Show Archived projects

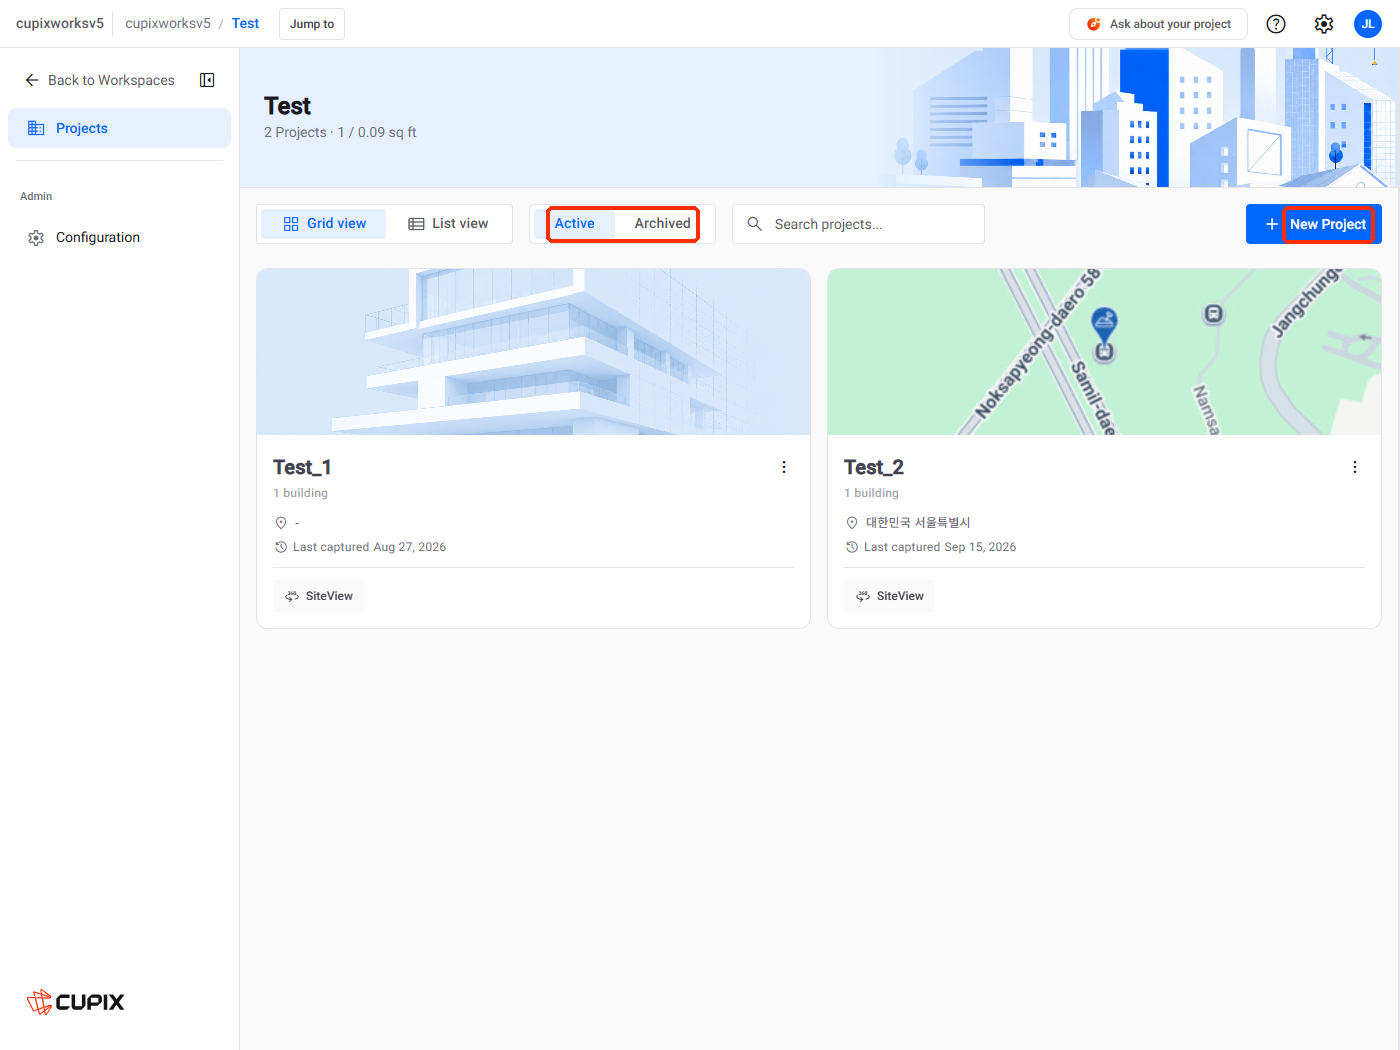662,224
